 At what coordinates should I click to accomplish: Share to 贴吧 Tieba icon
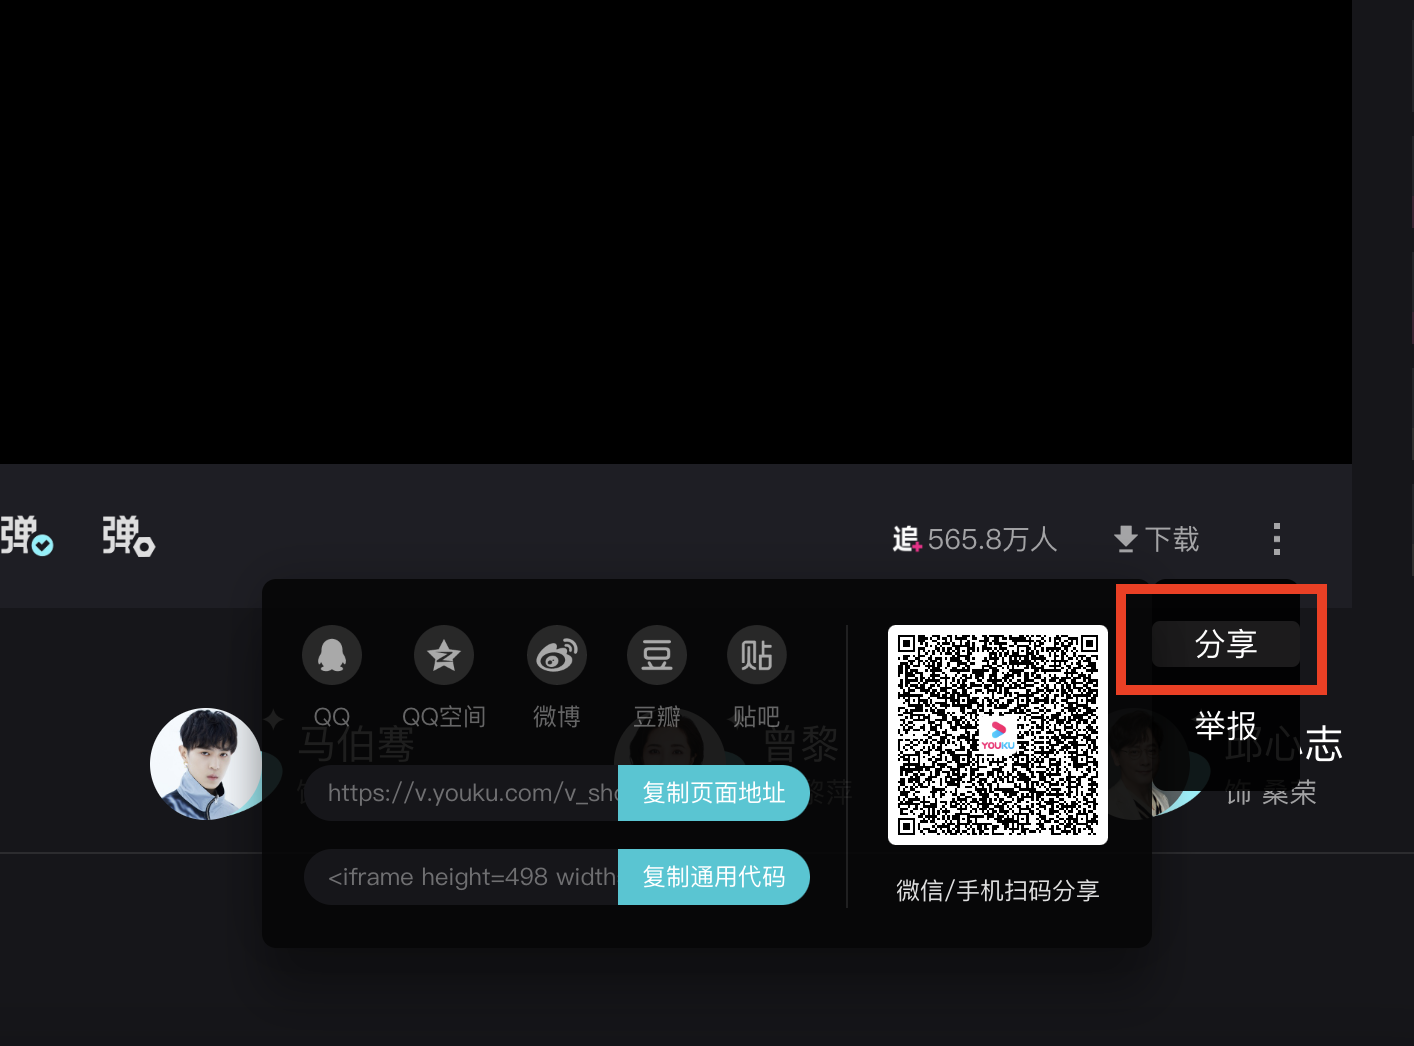(757, 655)
